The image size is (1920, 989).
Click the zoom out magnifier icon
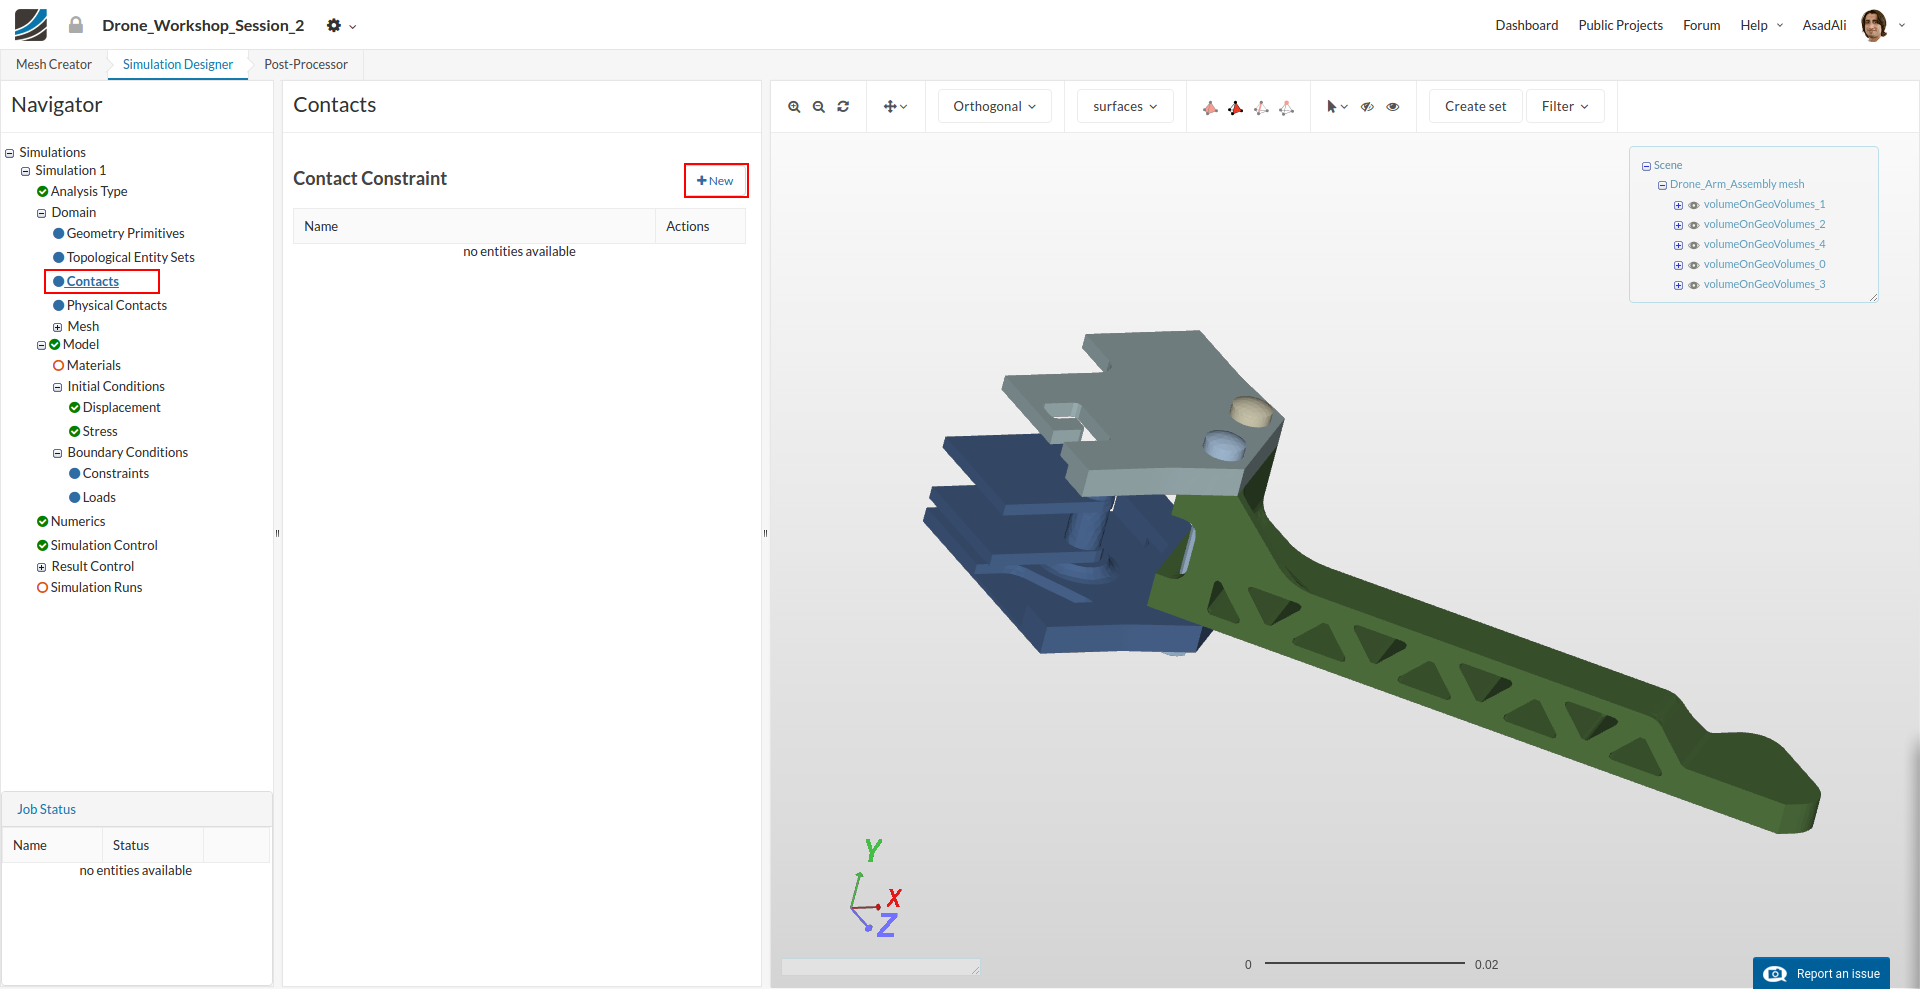coord(819,107)
